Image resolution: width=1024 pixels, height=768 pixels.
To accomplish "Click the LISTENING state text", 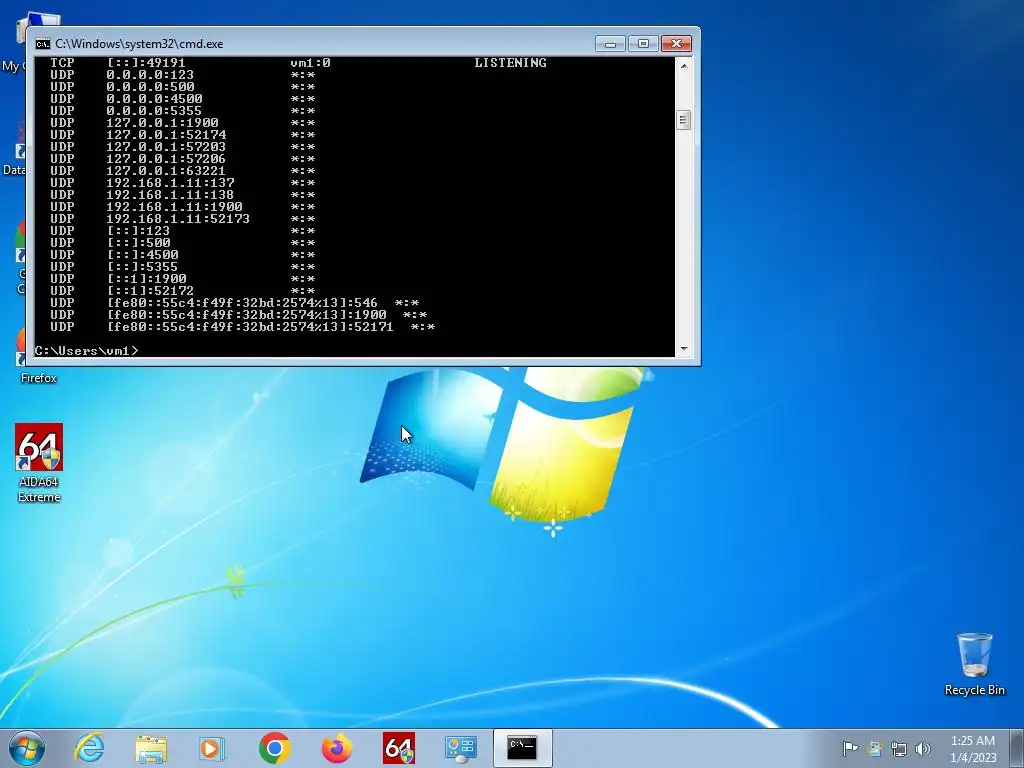I will coord(510,63).
